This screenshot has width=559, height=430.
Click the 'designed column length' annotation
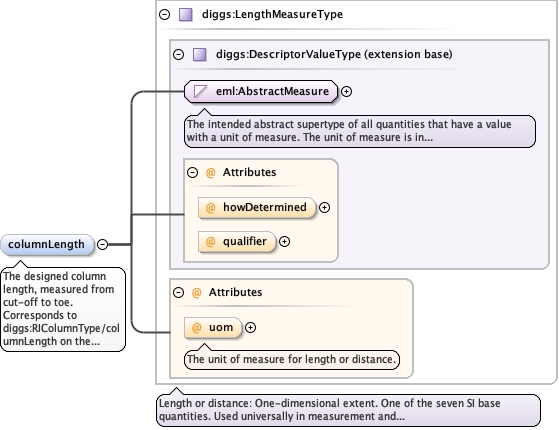click(x=63, y=309)
